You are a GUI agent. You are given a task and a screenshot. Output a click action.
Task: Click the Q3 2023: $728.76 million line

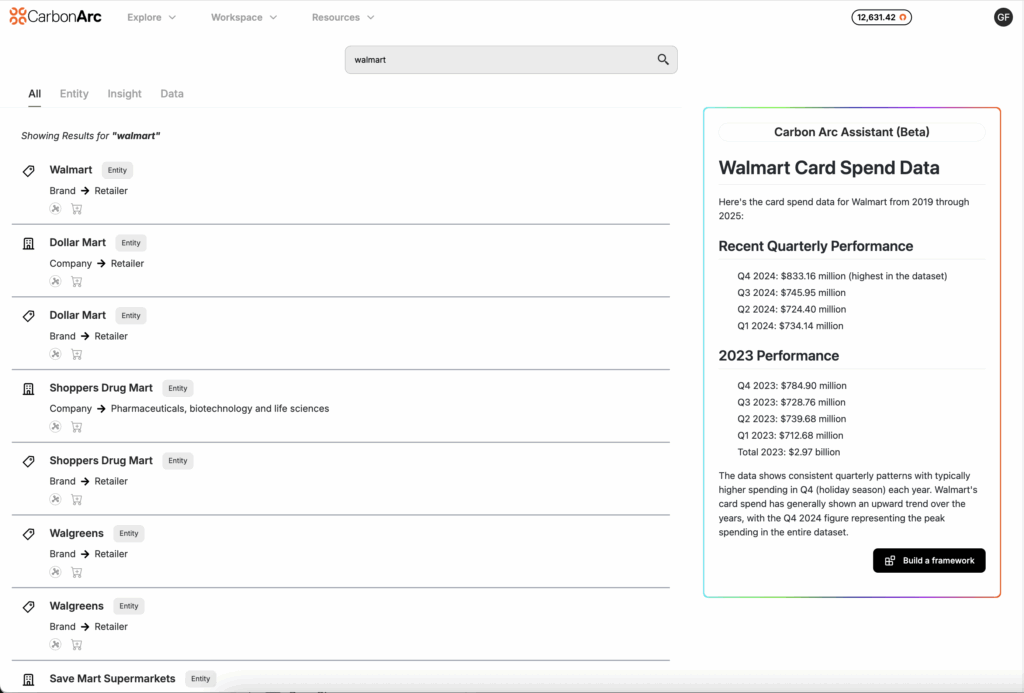[x=791, y=402]
